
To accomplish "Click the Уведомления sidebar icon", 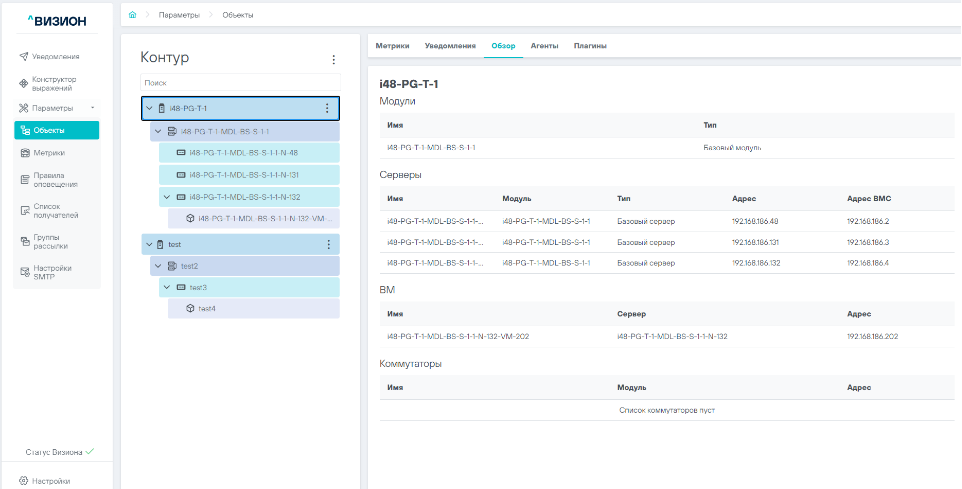I will pyautogui.click(x=25, y=56).
